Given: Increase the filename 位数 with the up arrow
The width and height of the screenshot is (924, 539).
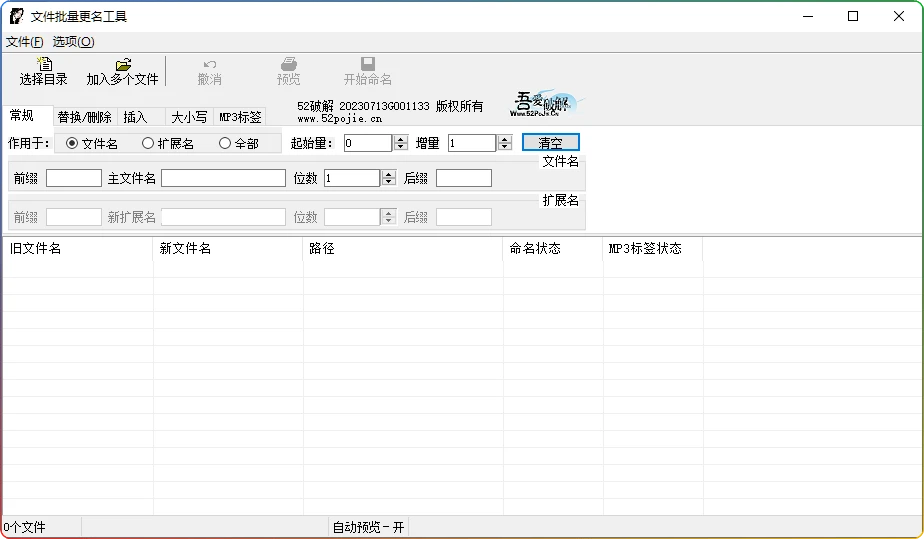Looking at the screenshot, I should 388,174.
